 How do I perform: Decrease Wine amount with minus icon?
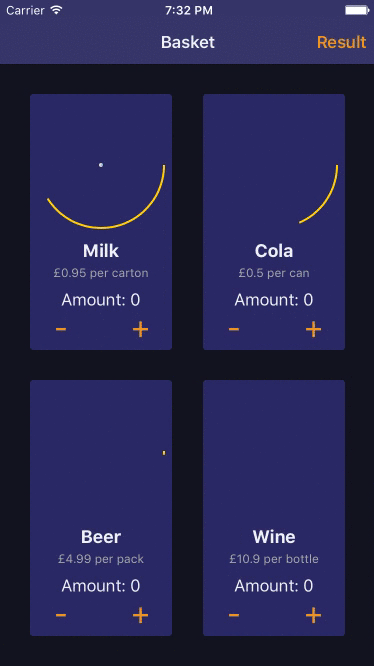234,615
